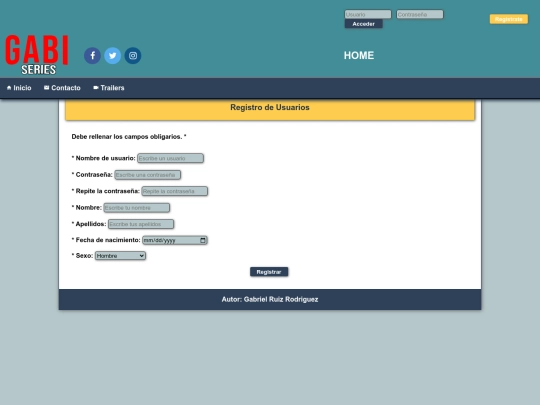The width and height of the screenshot is (540, 405).
Task: Click 'Autor: Gabriel Ruiz Rodriguez' footer text
Action: [270, 299]
